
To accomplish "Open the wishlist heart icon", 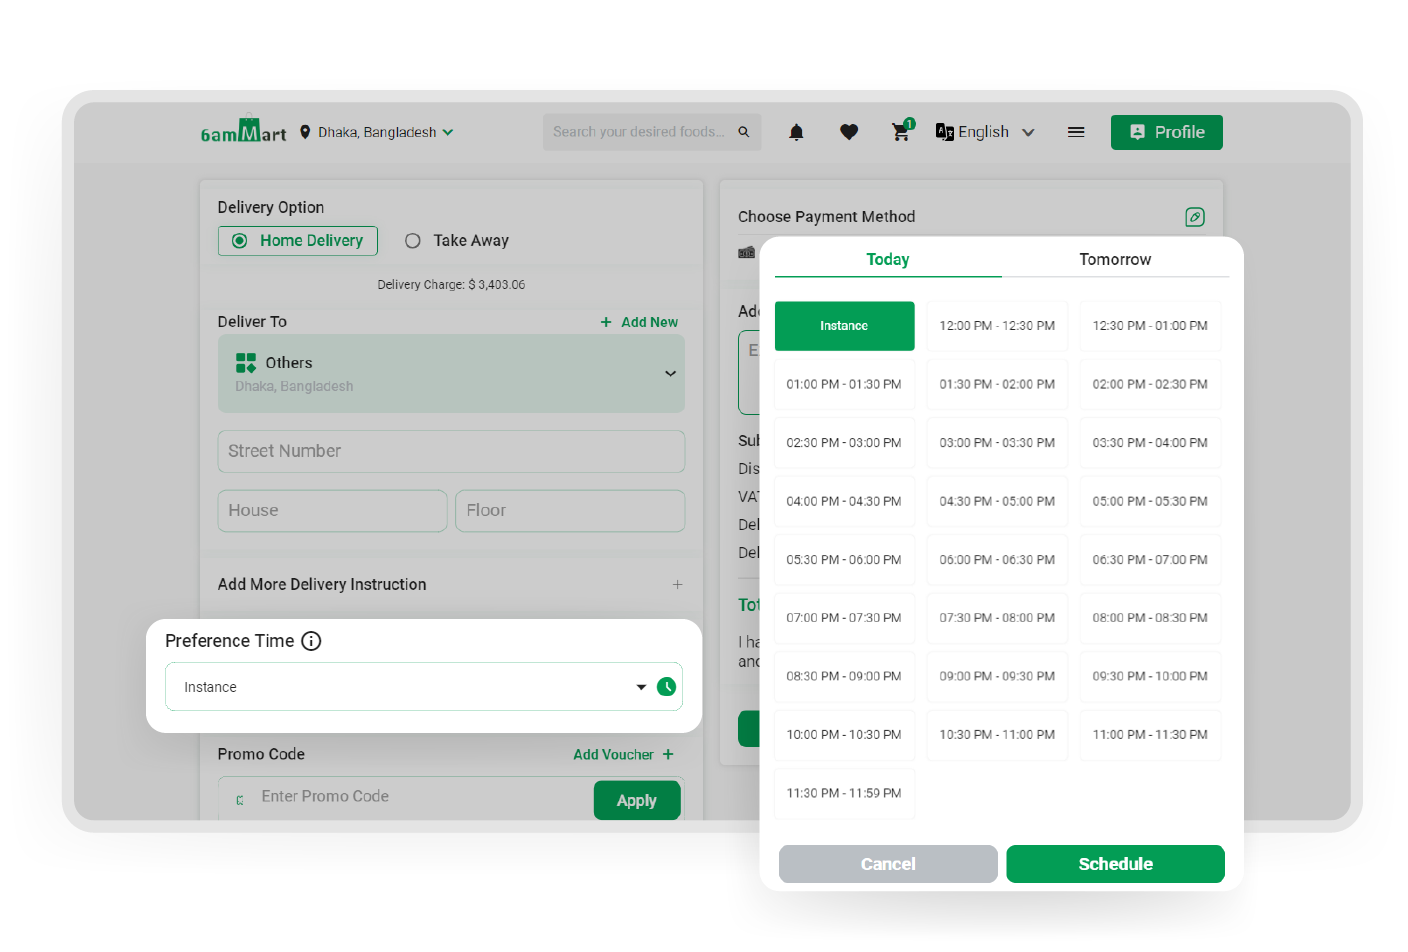I will click(849, 132).
